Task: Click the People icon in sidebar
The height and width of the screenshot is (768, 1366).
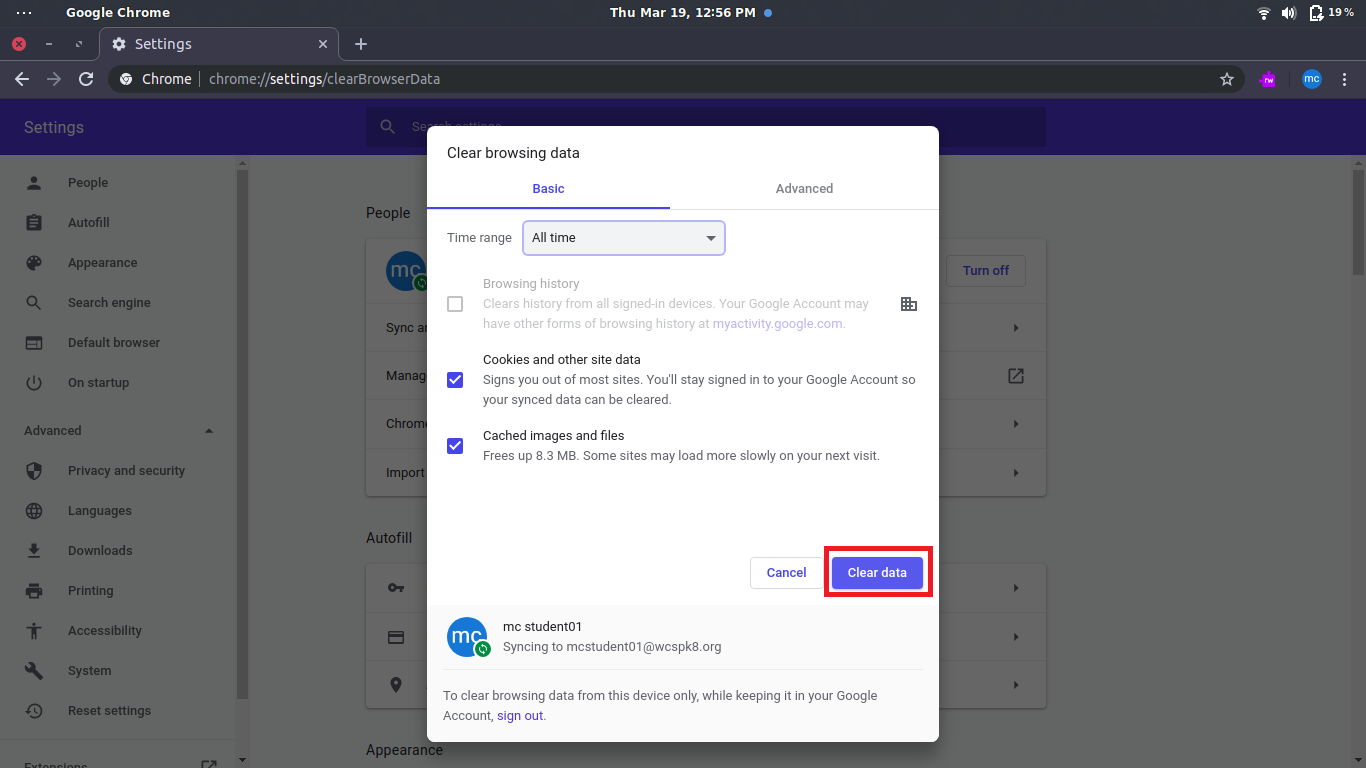Action: [34, 183]
